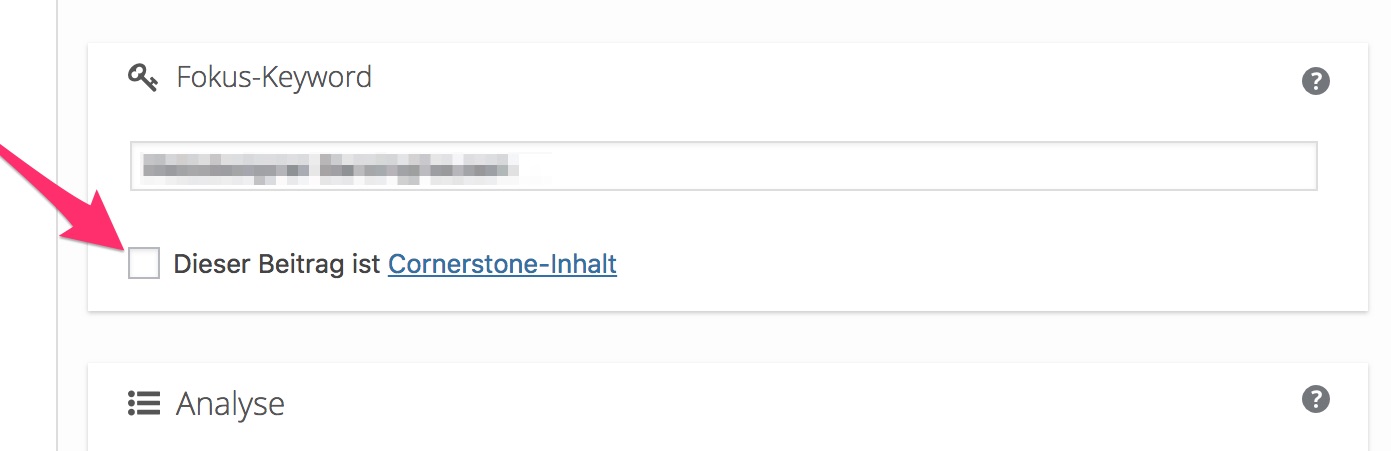Open the Cornerstone-Inhalt link
The height and width of the screenshot is (451, 1391).
[x=502, y=264]
